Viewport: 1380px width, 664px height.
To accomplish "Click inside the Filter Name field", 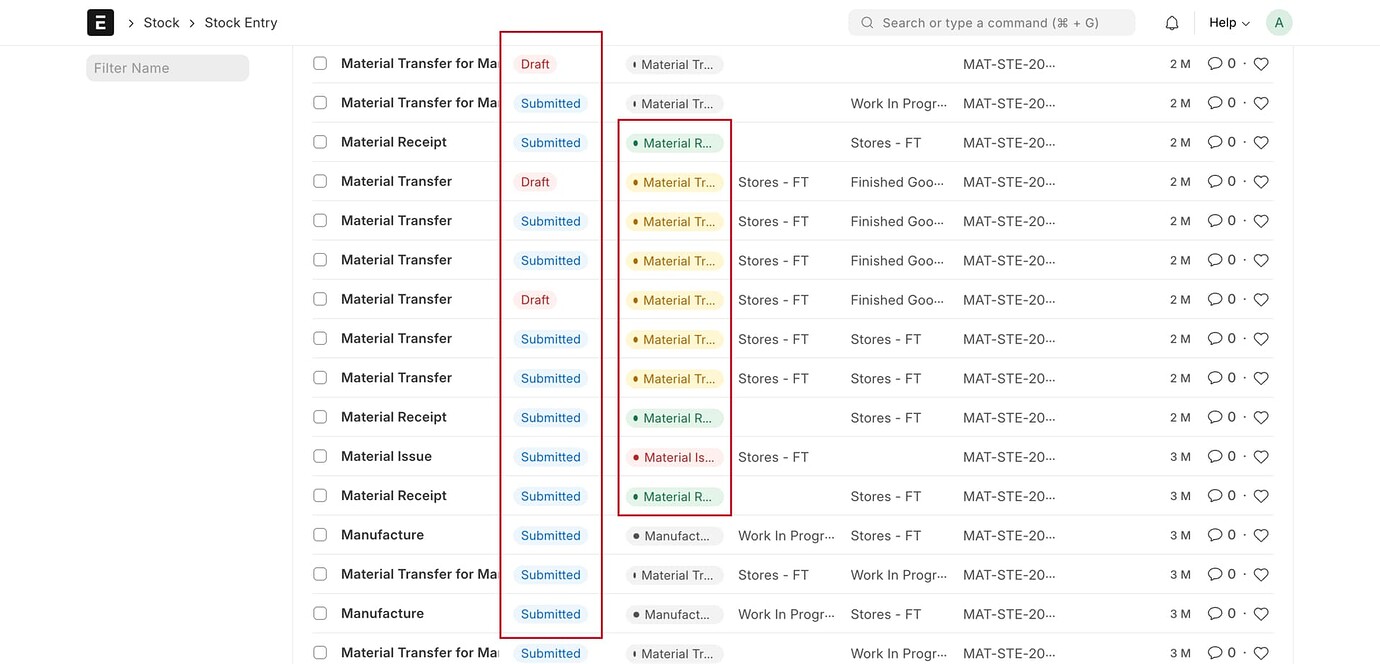I will (166, 67).
